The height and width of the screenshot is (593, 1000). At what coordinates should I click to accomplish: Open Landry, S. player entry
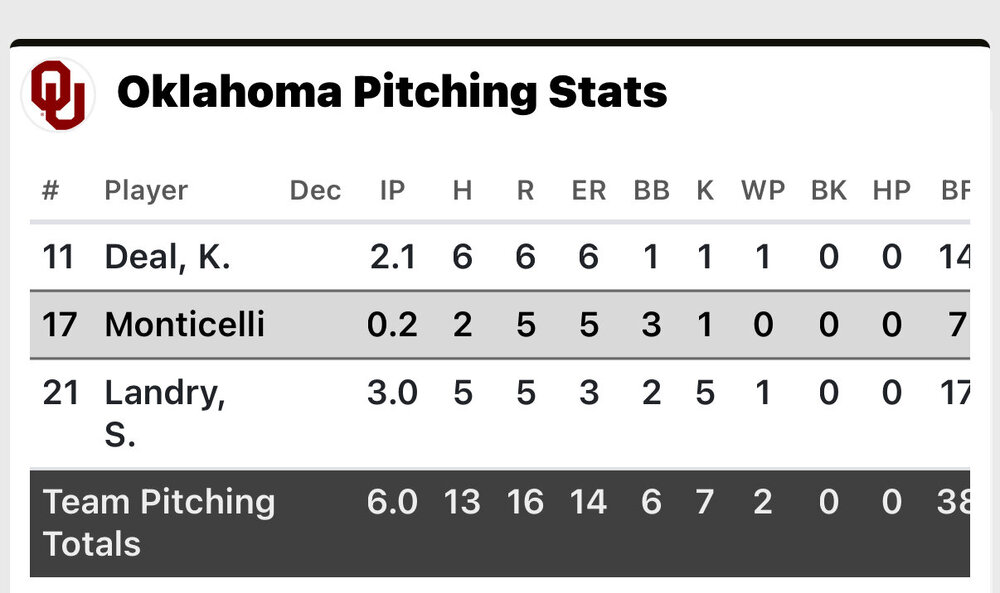(x=165, y=413)
